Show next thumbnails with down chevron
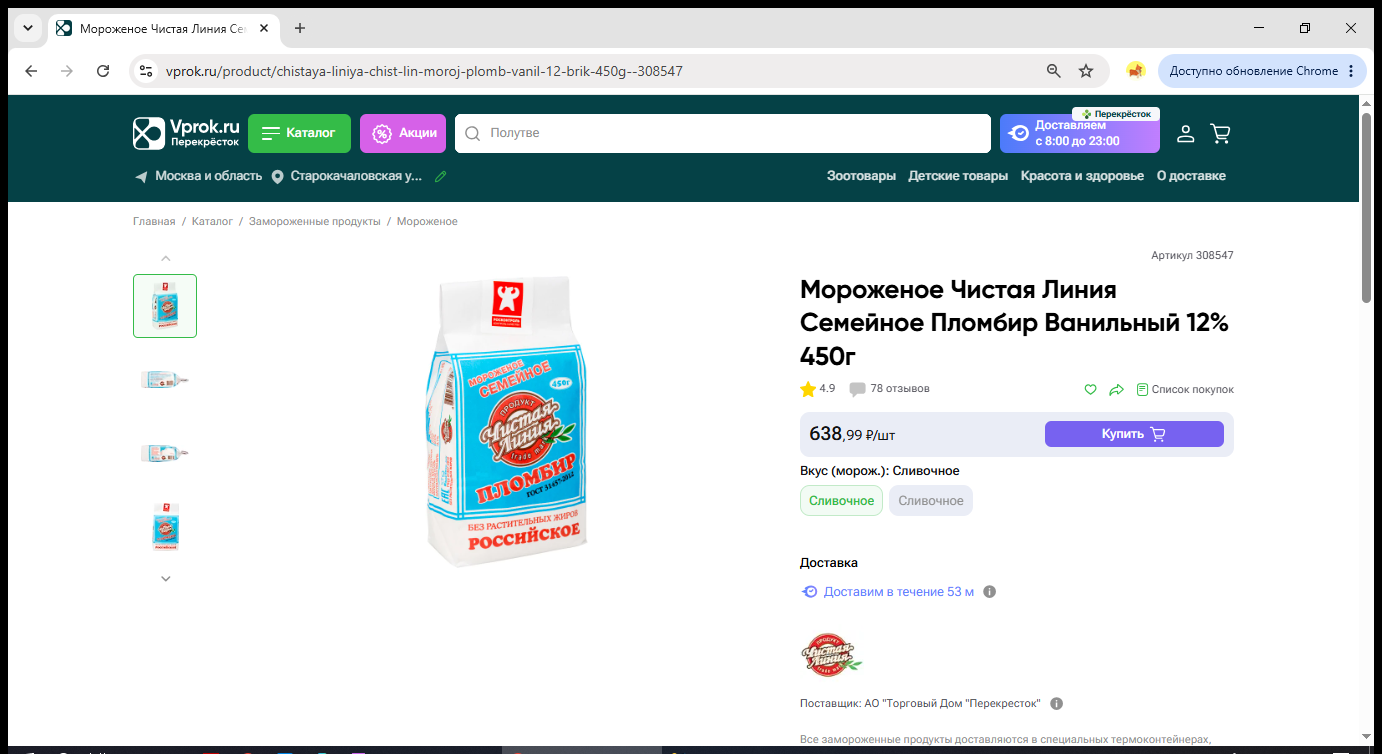The width and height of the screenshot is (1382, 754). [166, 578]
